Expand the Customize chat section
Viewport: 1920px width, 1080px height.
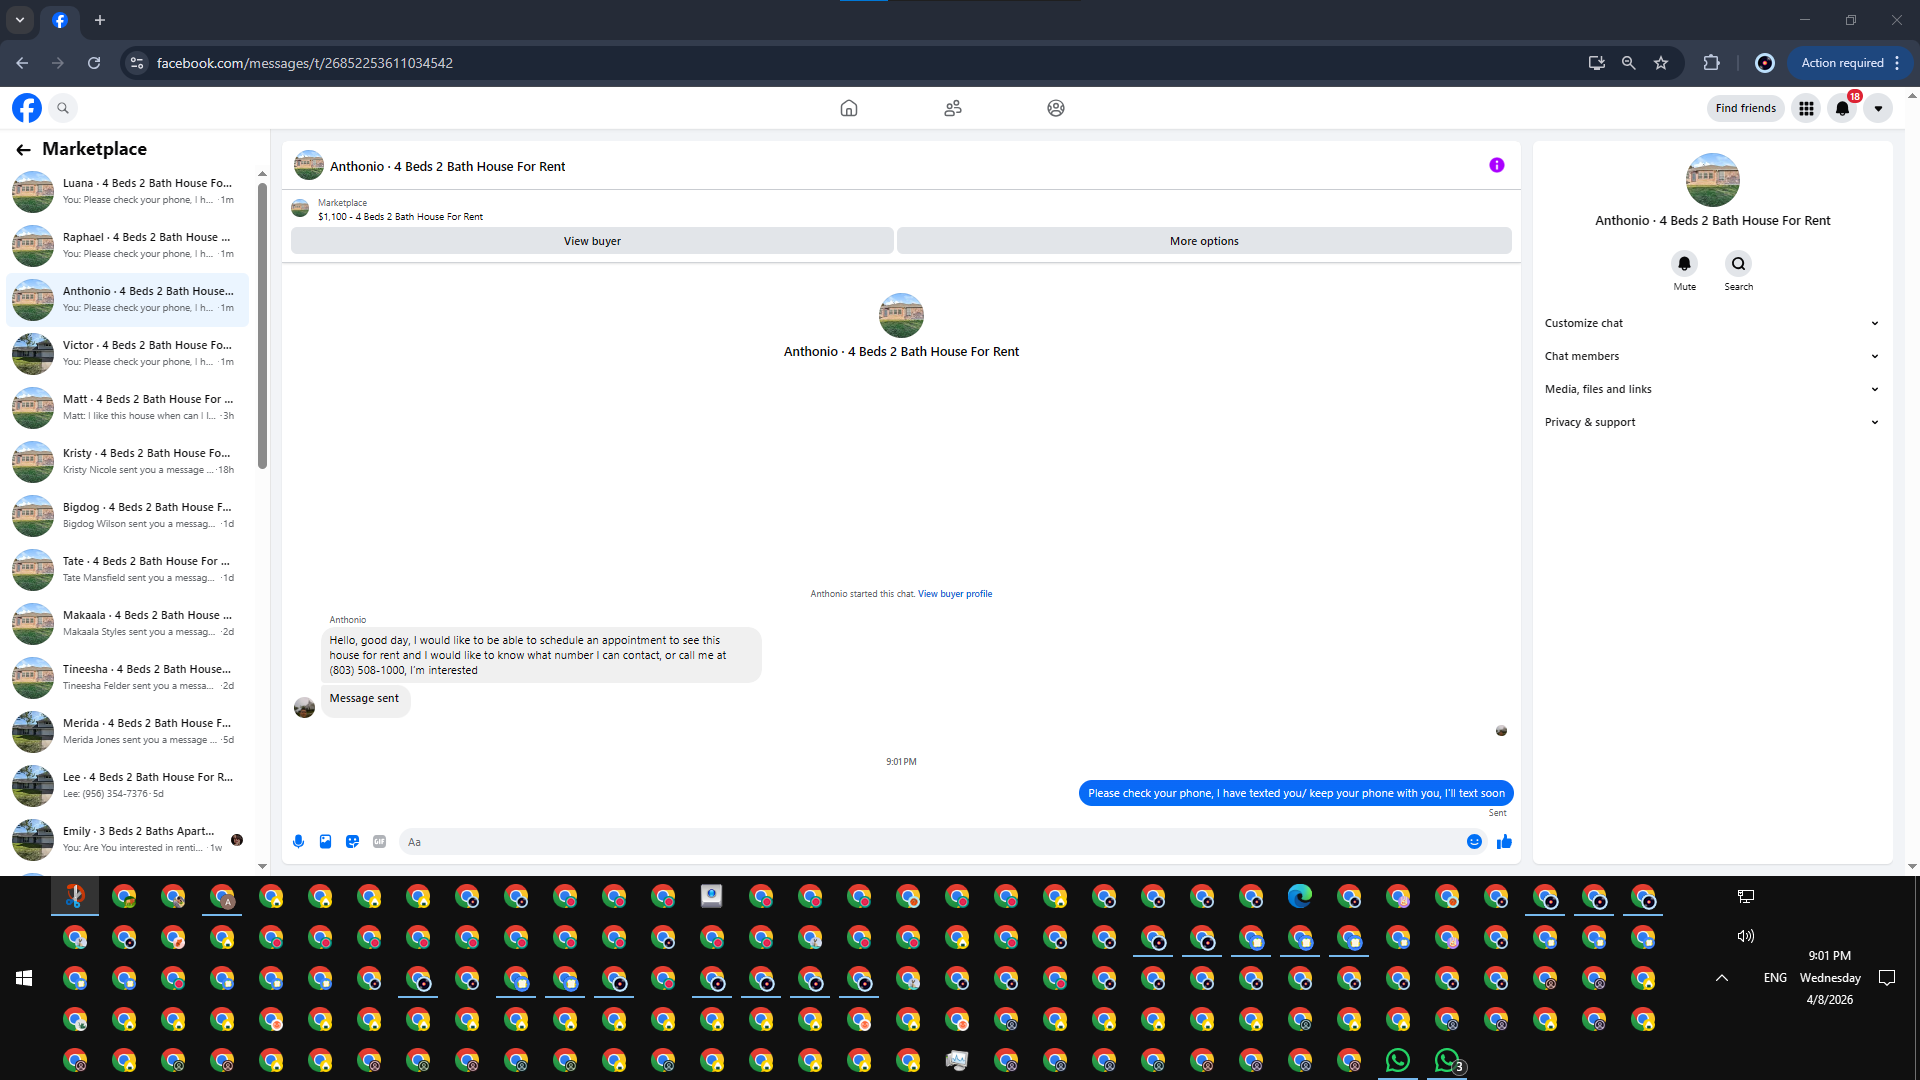tap(1711, 323)
